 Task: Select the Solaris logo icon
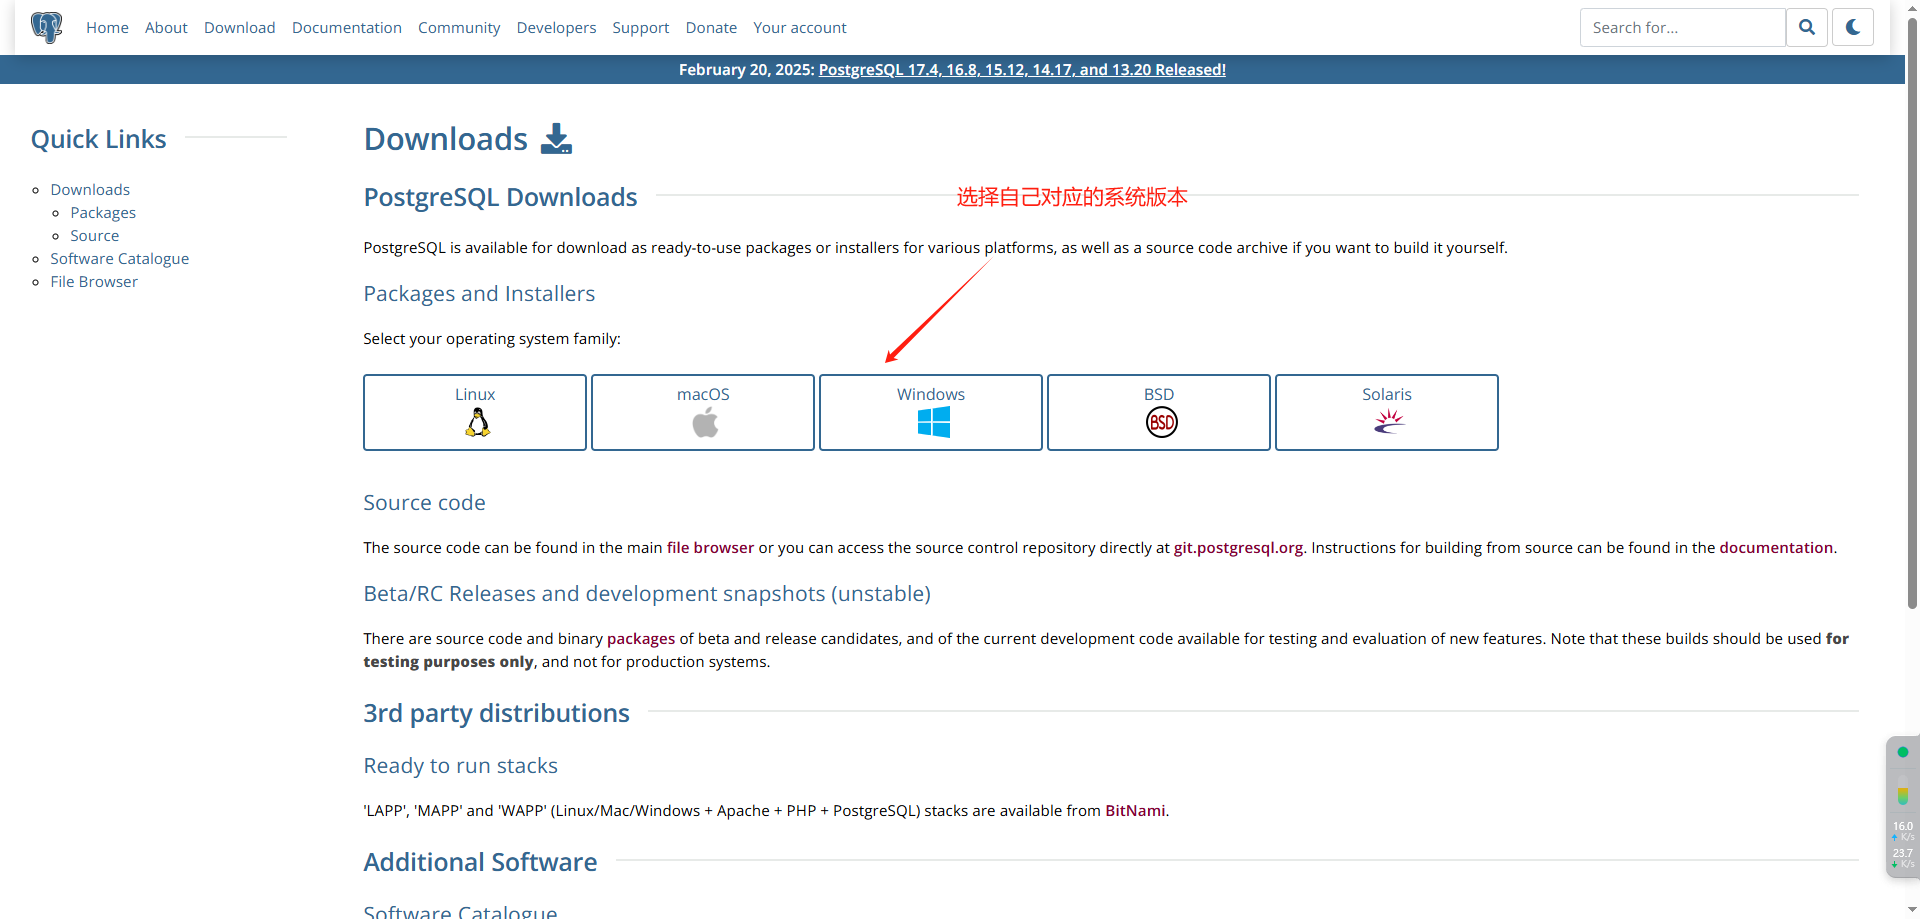tap(1389, 422)
